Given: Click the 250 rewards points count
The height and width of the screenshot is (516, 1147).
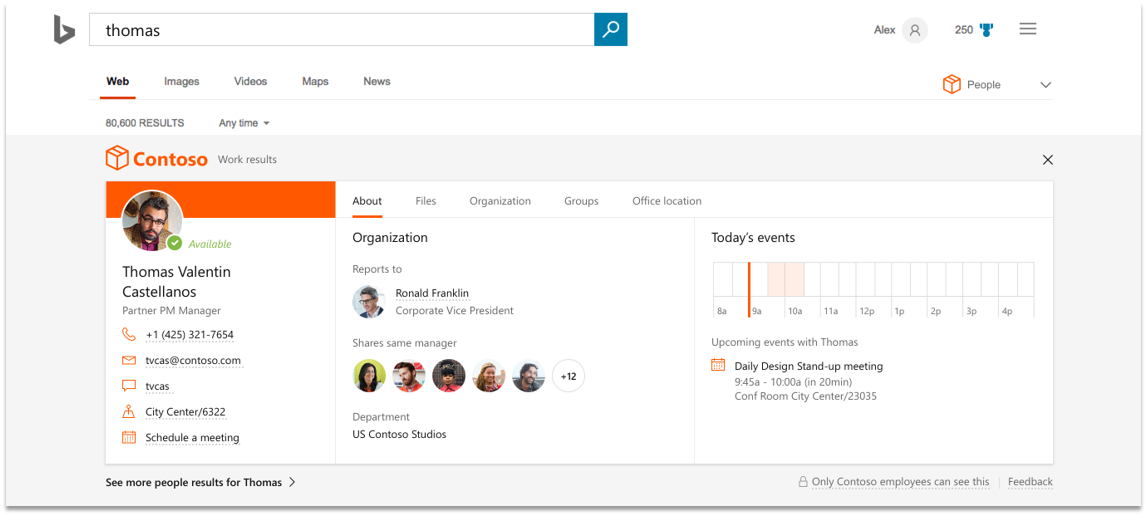Looking at the screenshot, I should pos(964,30).
